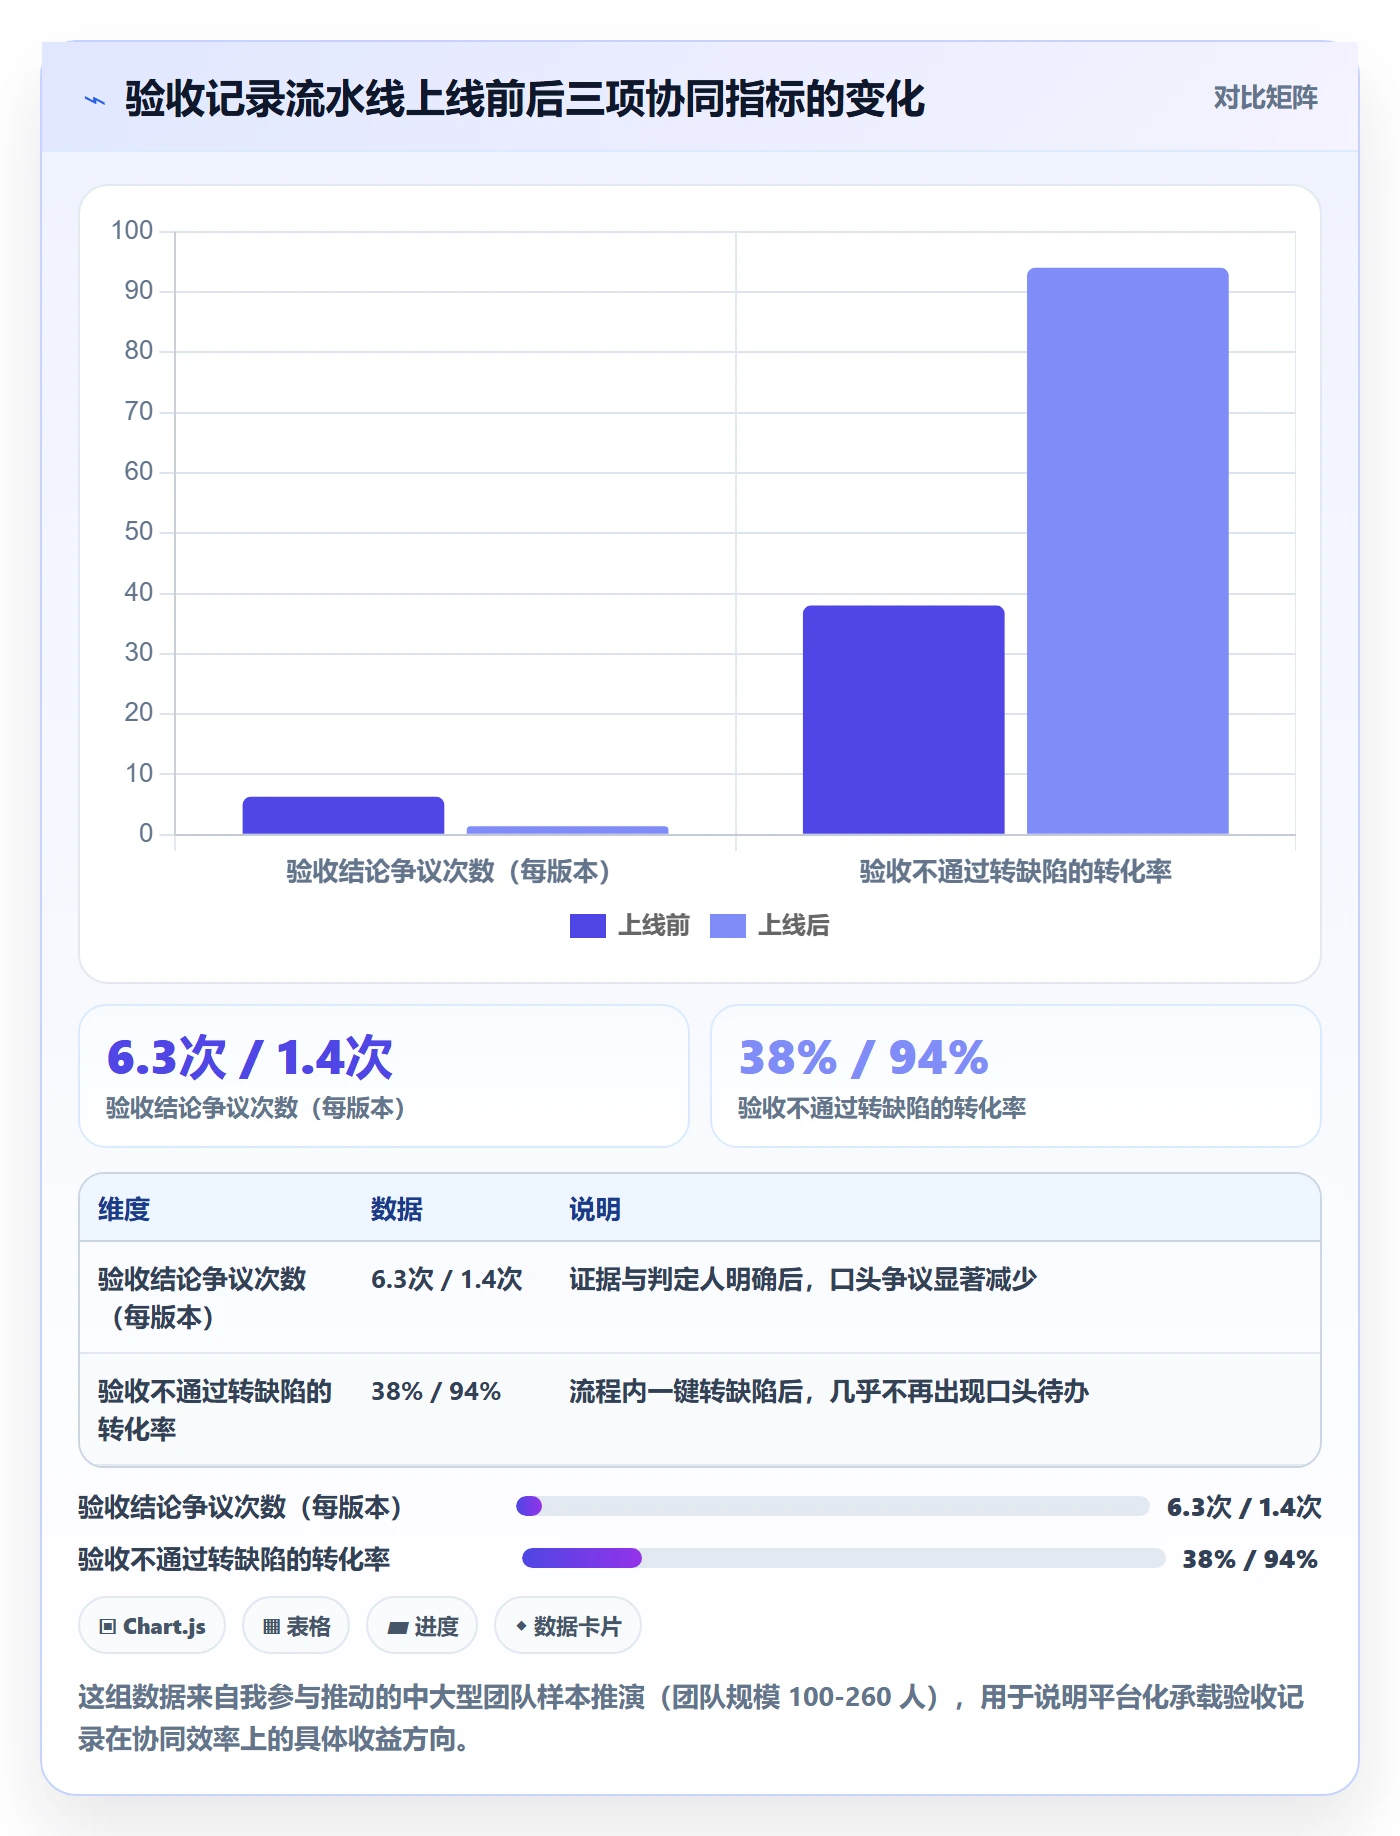The width and height of the screenshot is (1400, 1836).
Task: Click the 验收结论争议次数 progress bar
Action: 832,1506
